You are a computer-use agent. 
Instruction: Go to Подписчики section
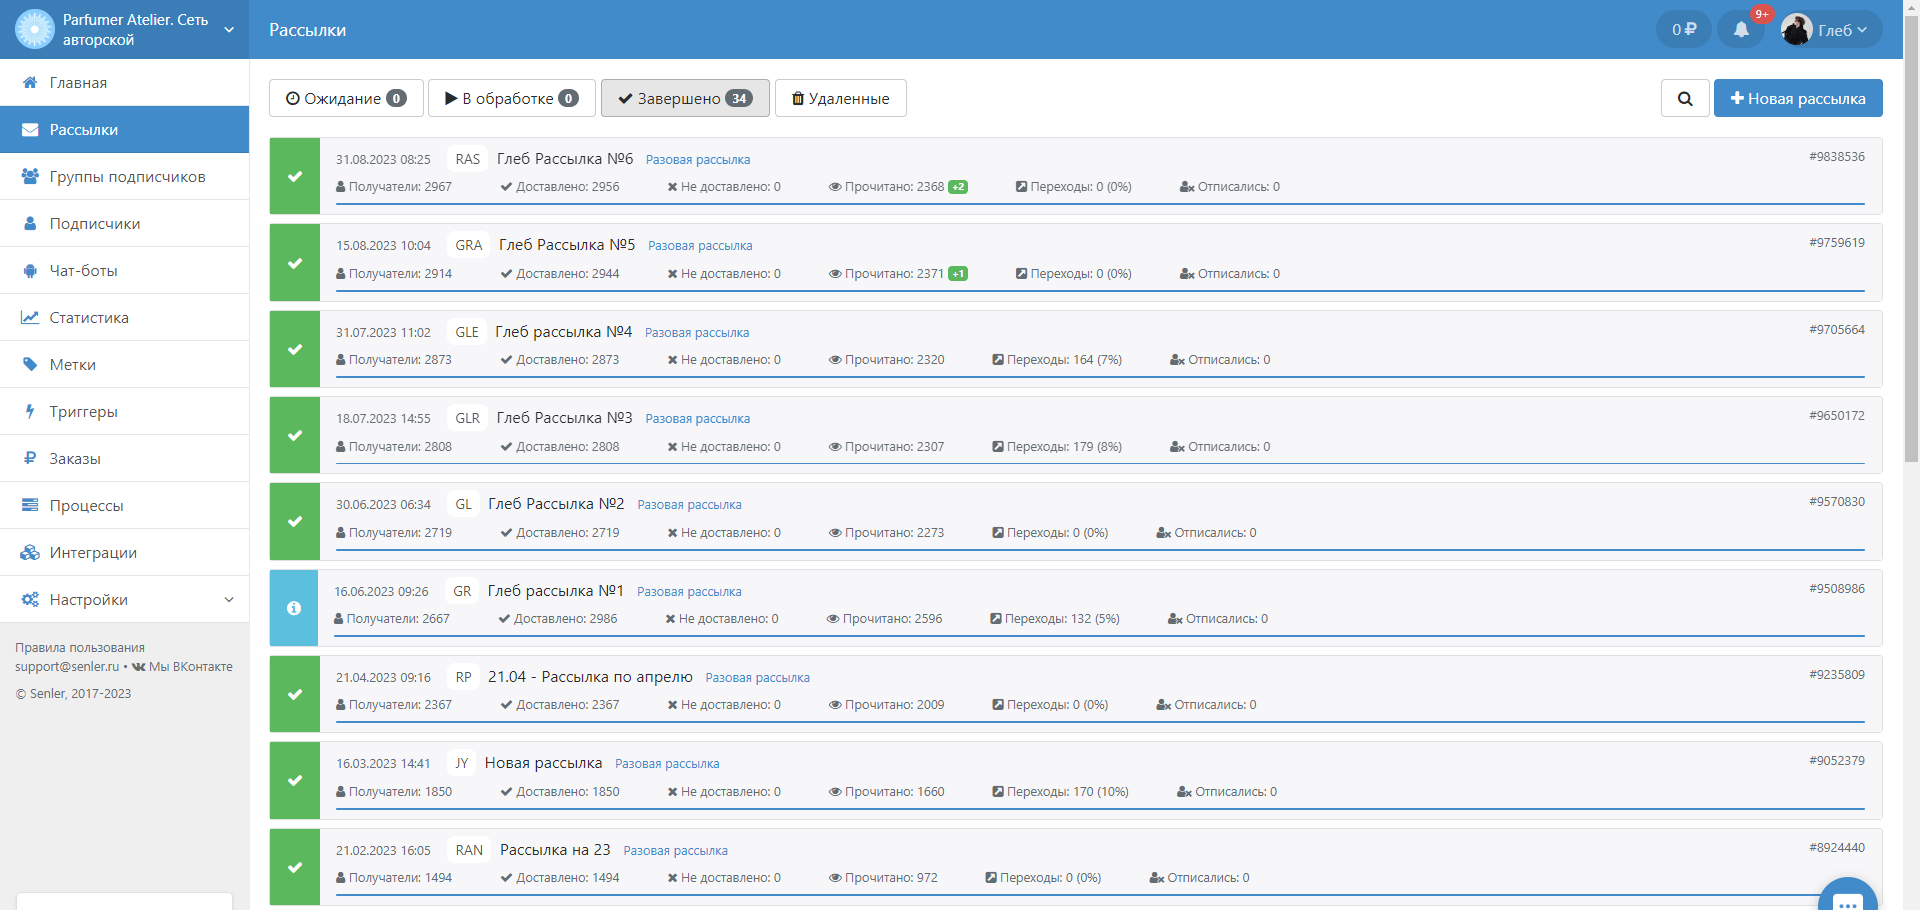click(124, 223)
